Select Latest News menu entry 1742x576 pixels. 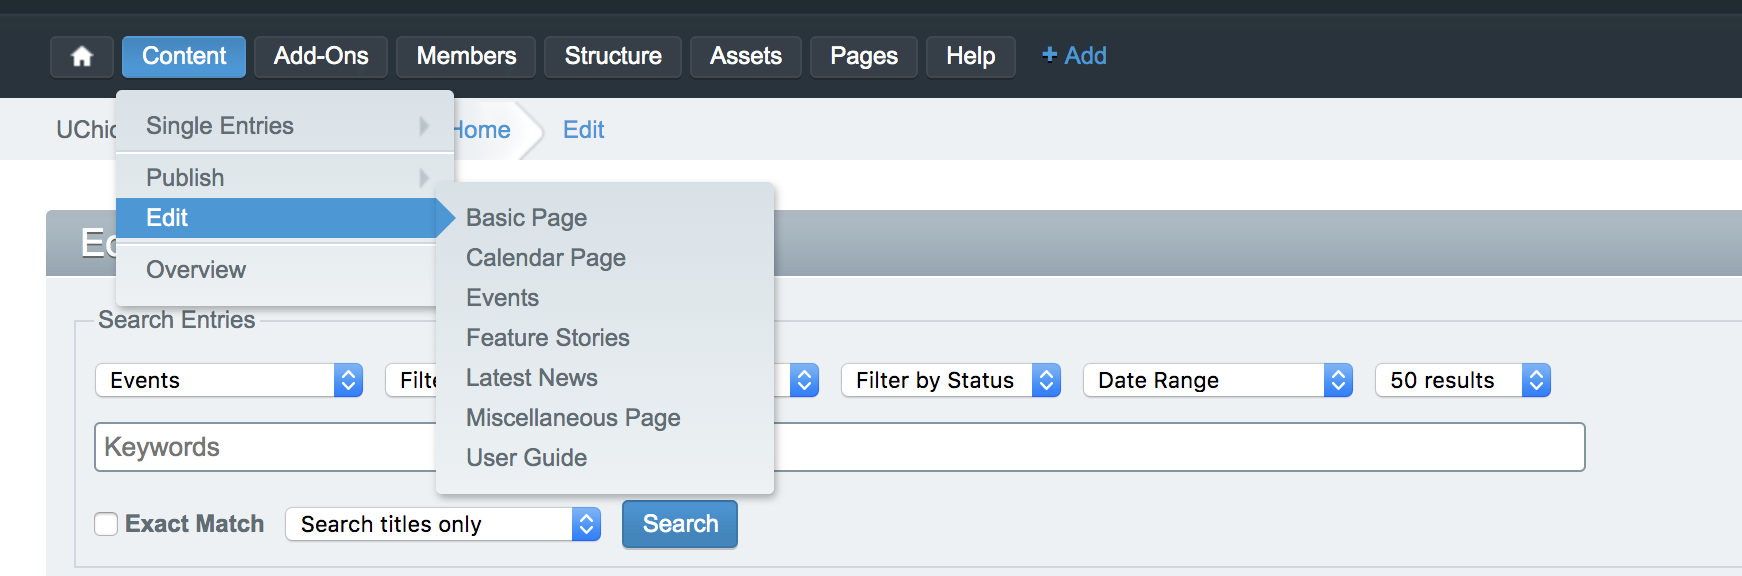pos(531,378)
